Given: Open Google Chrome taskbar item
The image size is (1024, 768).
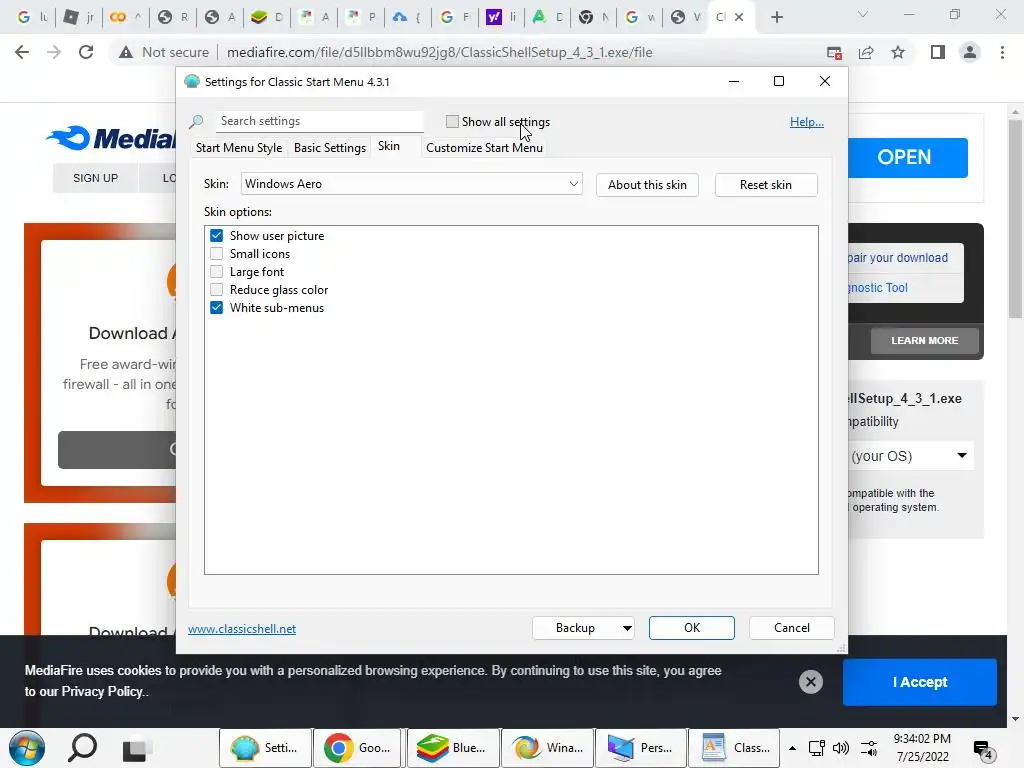Looking at the screenshot, I should point(359,748).
